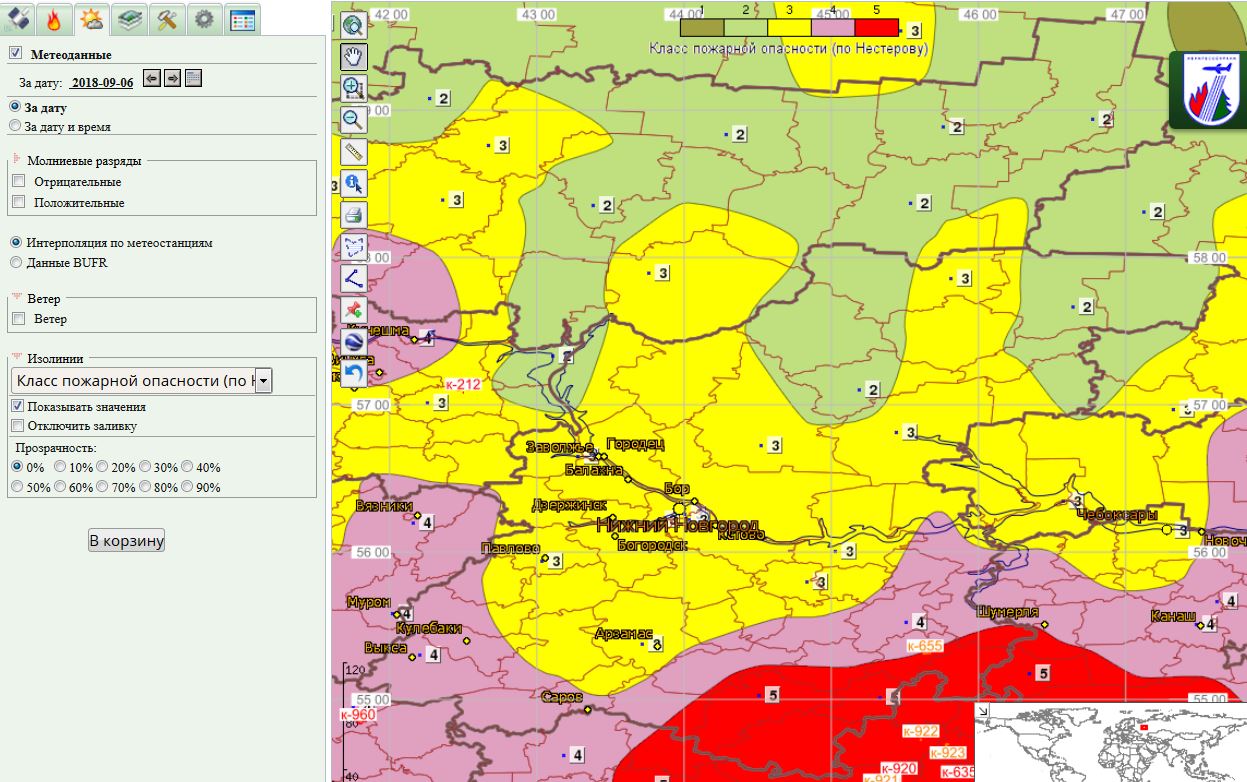Click the blue undo arrow icon
Image resolution: width=1247 pixels, height=782 pixels.
(354, 373)
